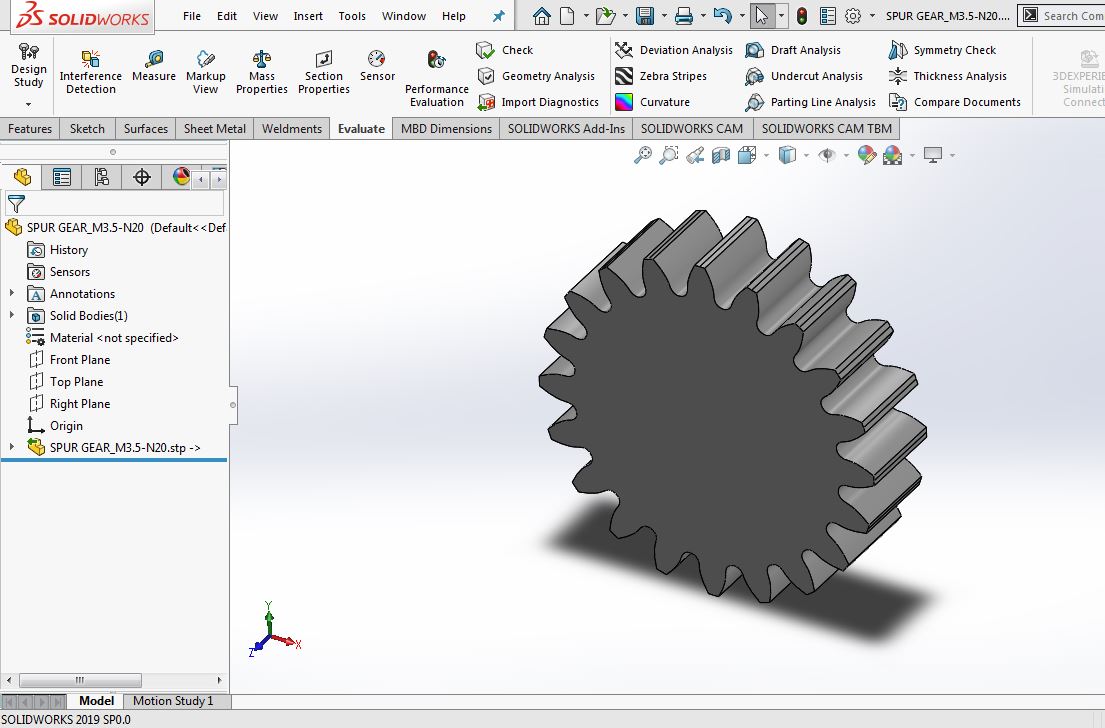
Task: Click the Sensor tool
Action: tap(377, 66)
